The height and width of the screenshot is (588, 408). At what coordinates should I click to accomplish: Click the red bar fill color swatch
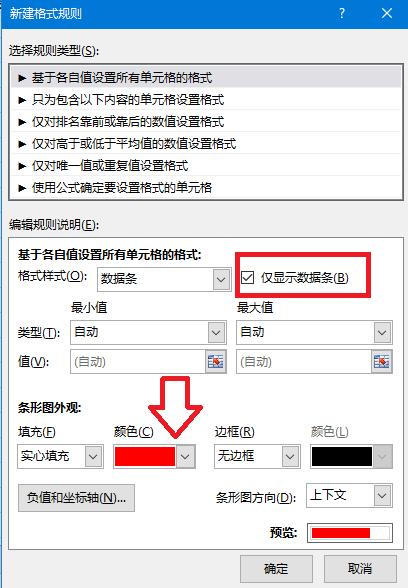(x=145, y=456)
